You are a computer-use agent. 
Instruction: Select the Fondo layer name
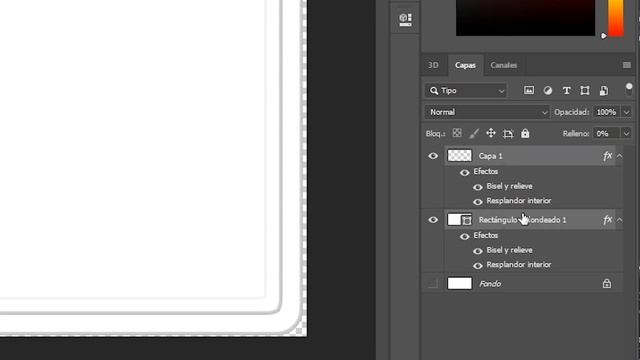pyautogui.click(x=490, y=284)
